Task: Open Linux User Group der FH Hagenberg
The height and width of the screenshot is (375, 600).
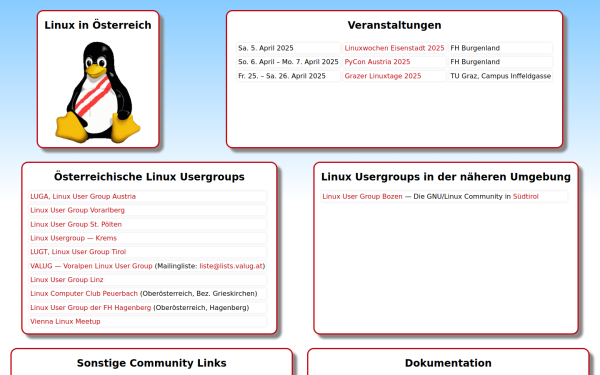Action: pyautogui.click(x=91, y=308)
